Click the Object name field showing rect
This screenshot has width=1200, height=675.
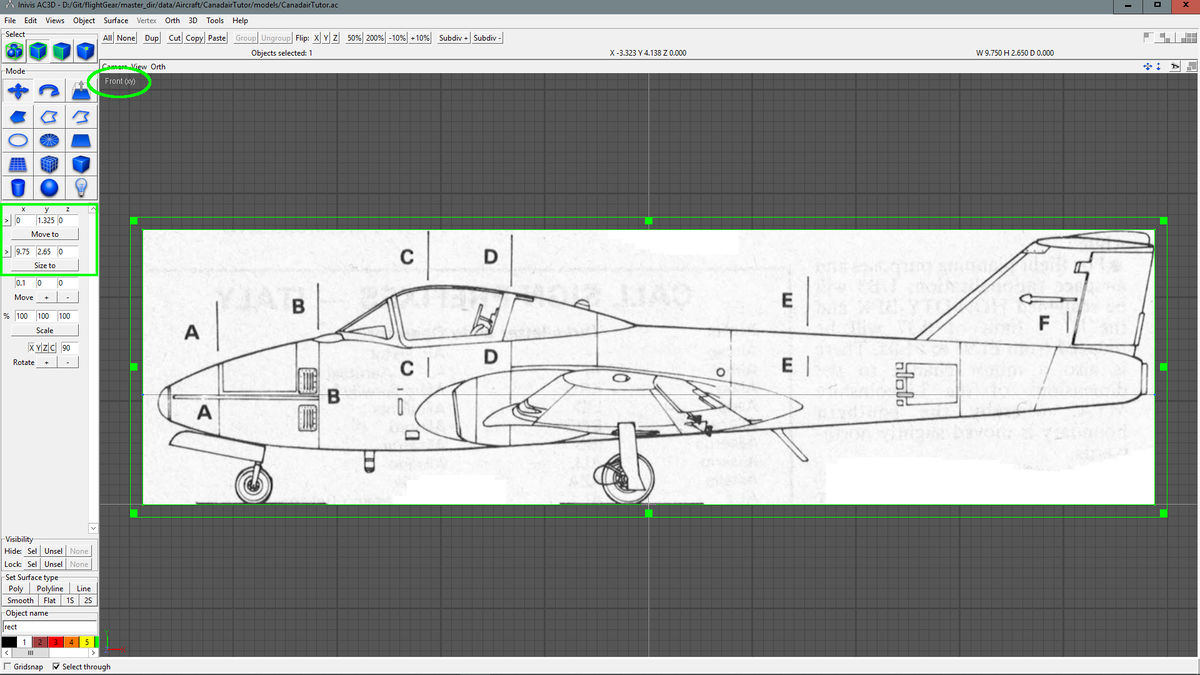pos(48,626)
